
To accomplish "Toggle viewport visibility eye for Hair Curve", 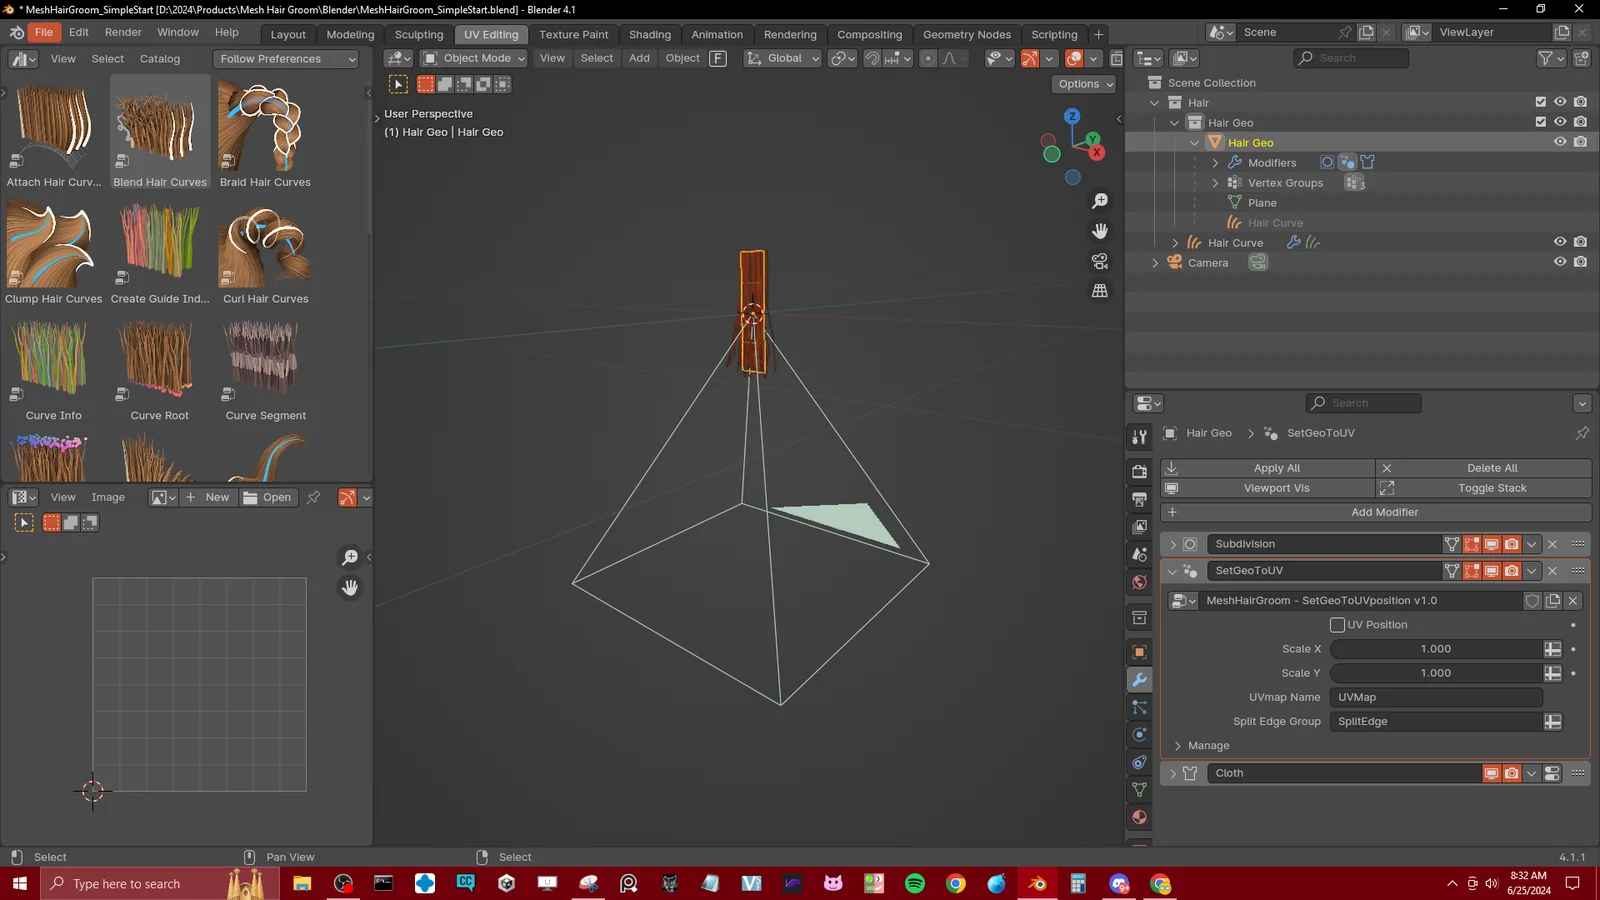I will pos(1560,242).
